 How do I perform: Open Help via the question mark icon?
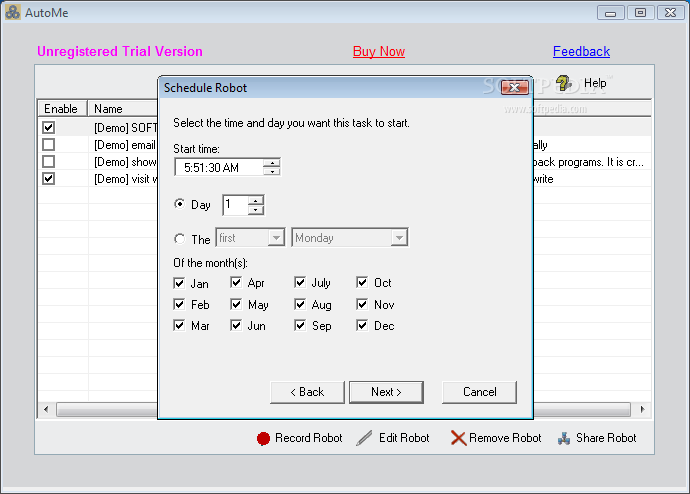click(563, 83)
